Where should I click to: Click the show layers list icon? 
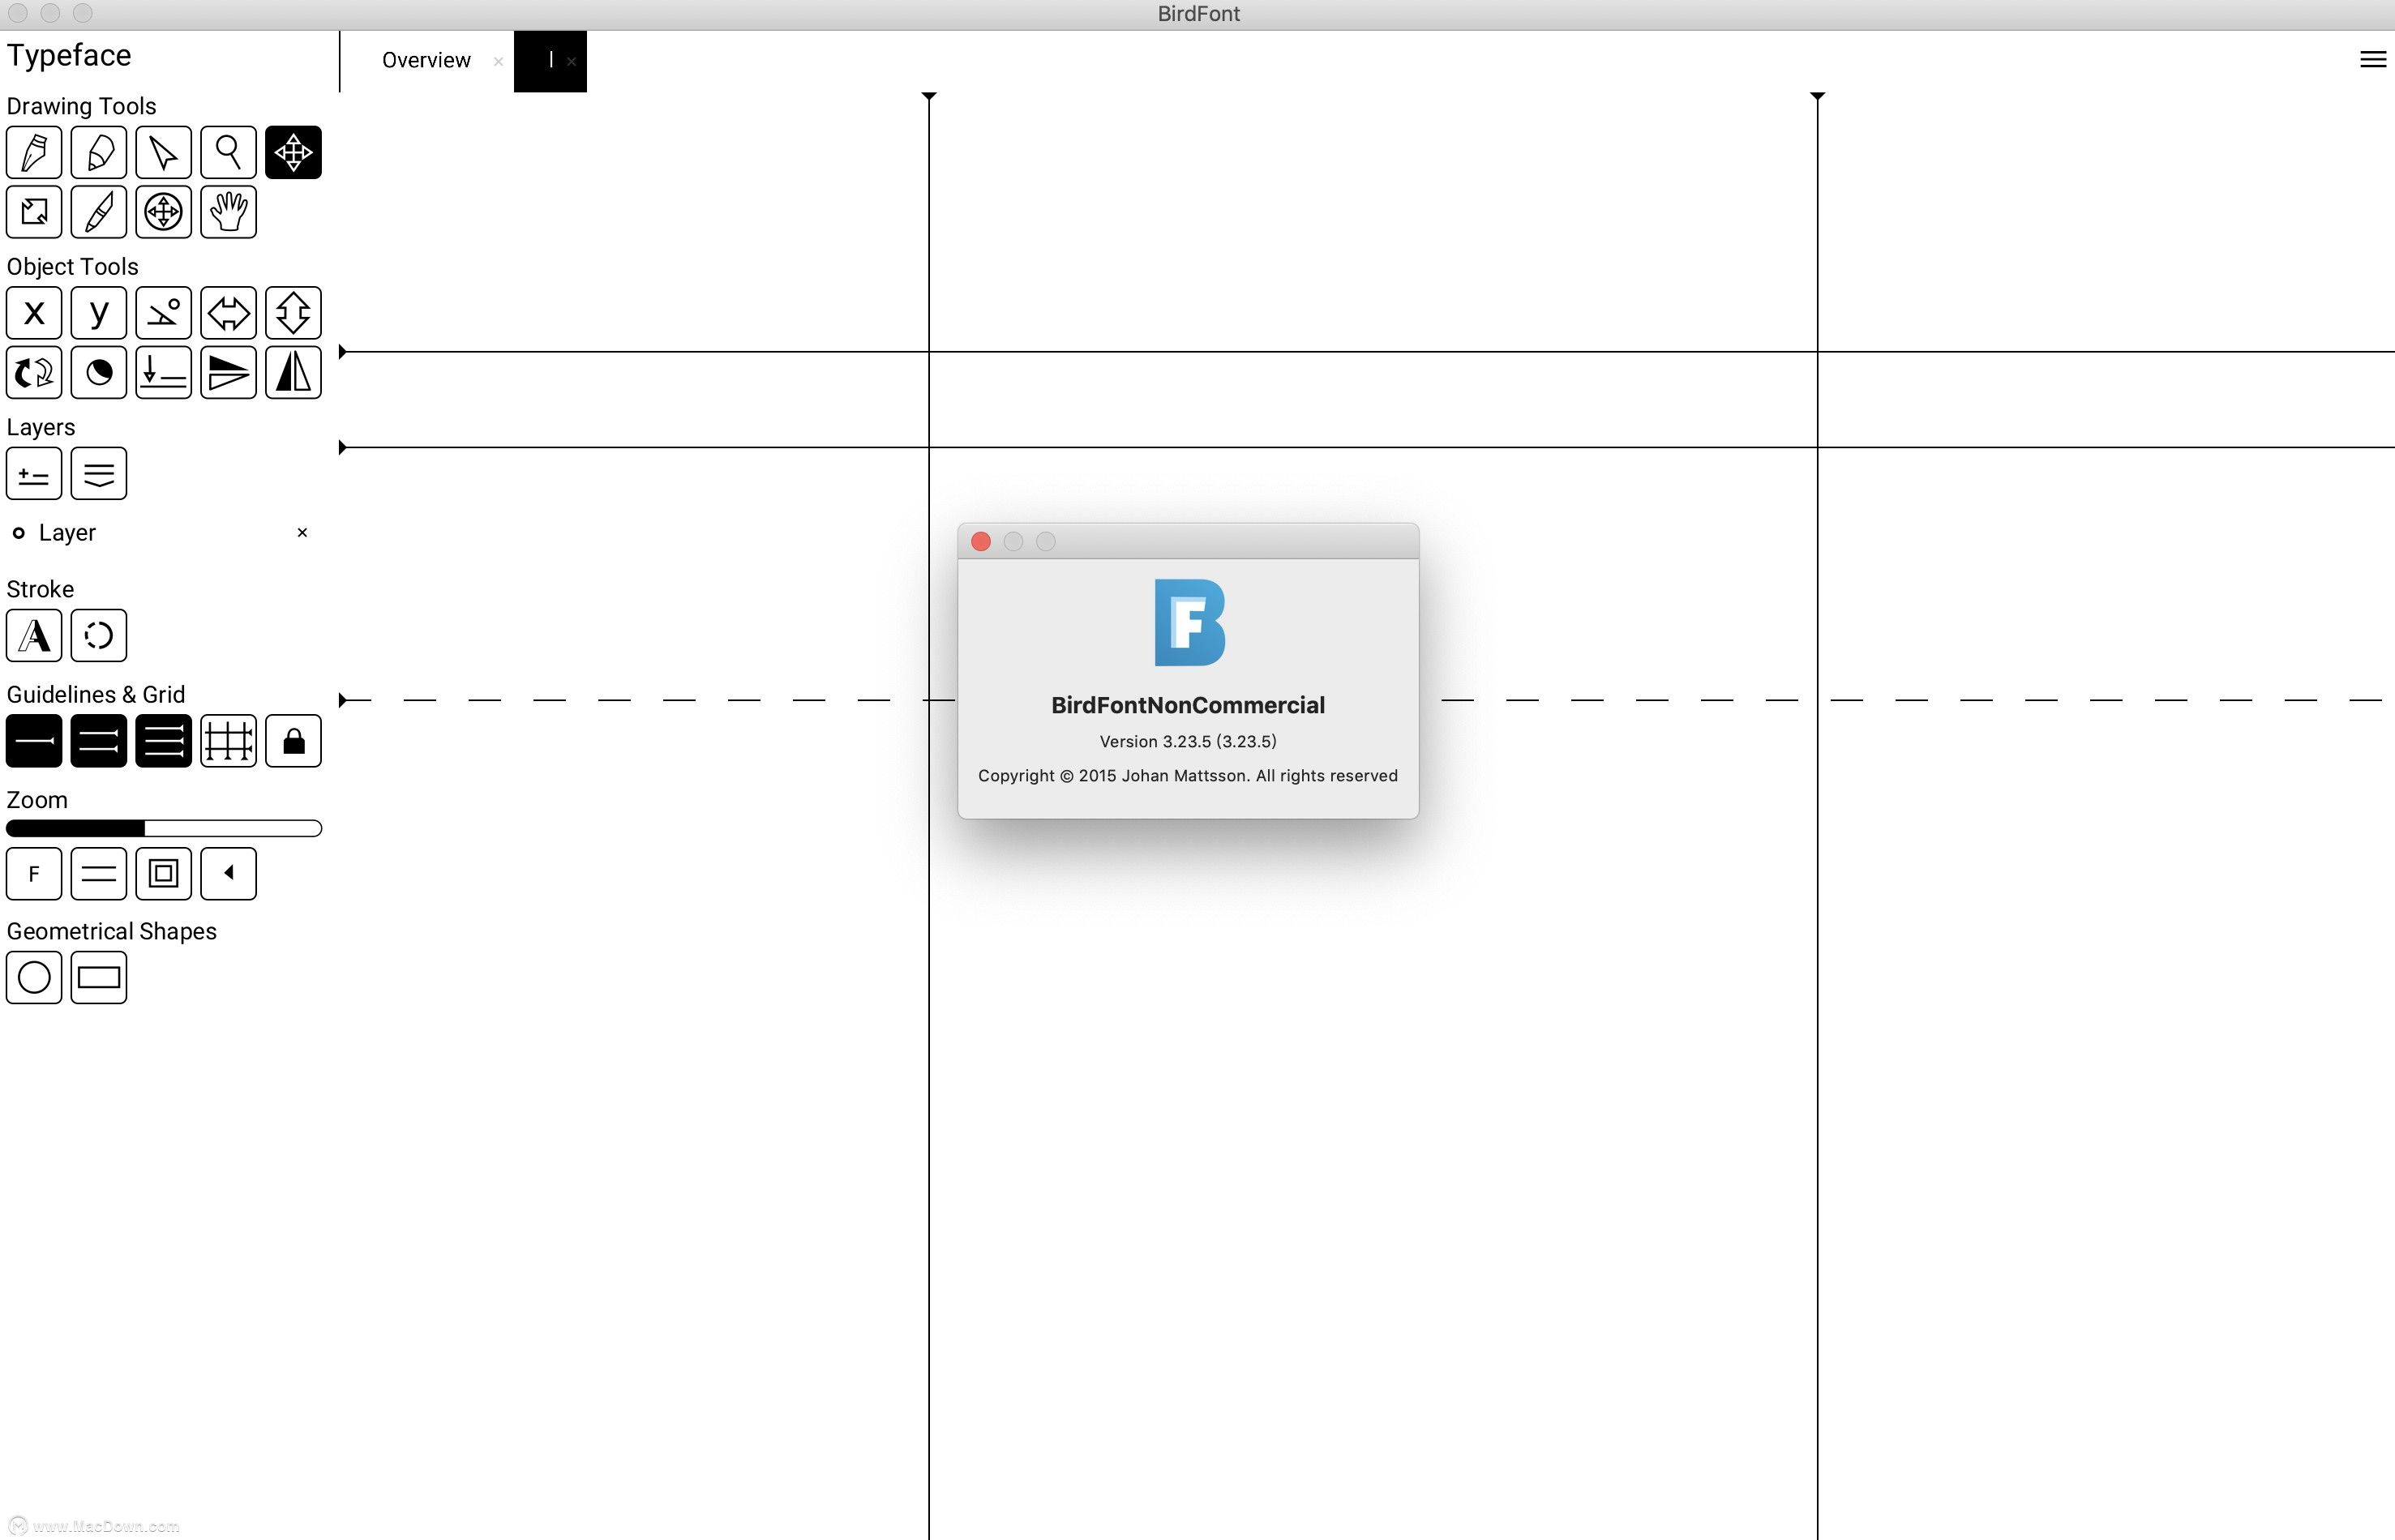(x=99, y=473)
